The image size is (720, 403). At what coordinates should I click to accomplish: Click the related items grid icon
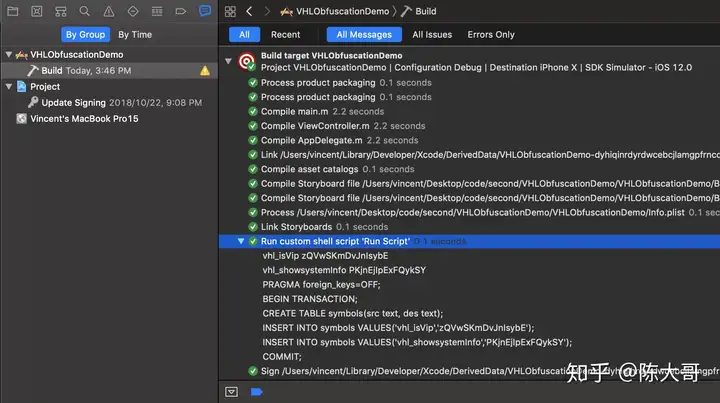231,11
